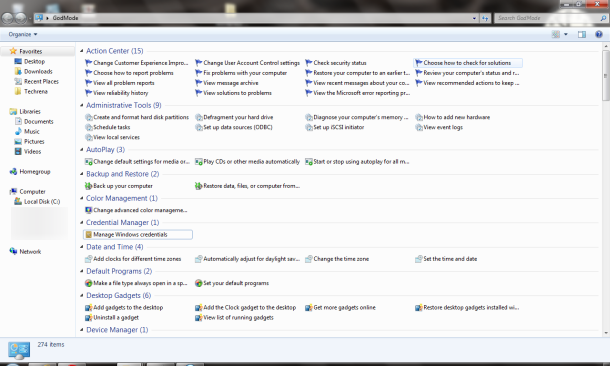610x366 pixels.
Task: Click the vertical scrollbar thumb
Action: pyautogui.click(x=606, y=75)
